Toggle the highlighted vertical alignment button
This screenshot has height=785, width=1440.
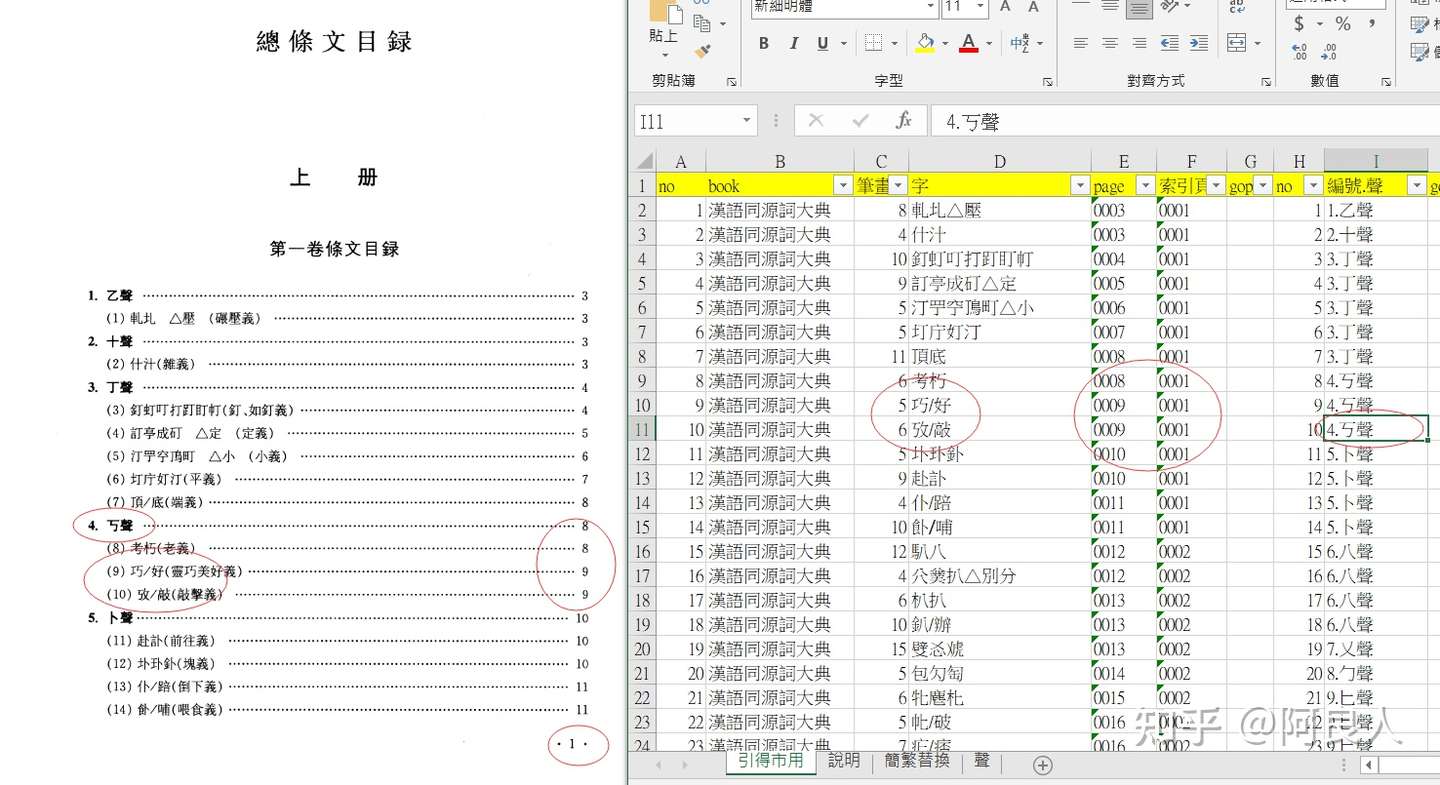(x=1138, y=8)
